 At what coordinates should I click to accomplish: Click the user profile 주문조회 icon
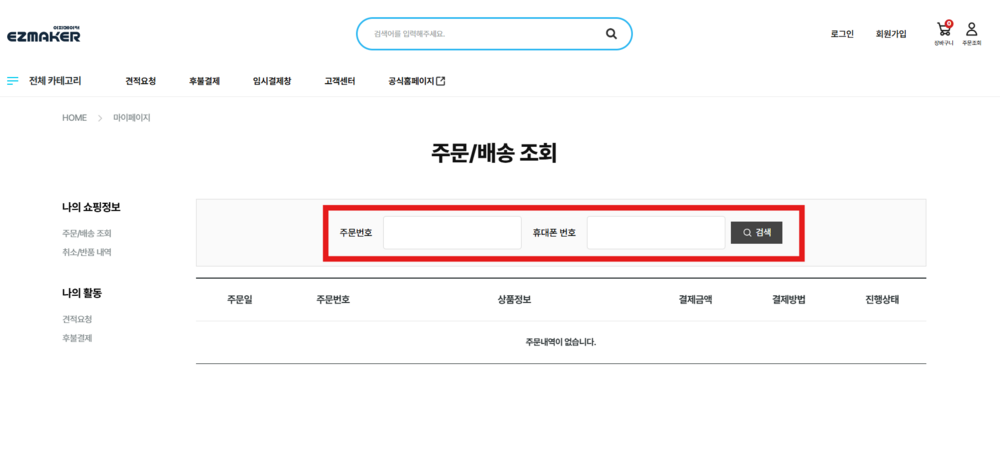[x=971, y=31]
